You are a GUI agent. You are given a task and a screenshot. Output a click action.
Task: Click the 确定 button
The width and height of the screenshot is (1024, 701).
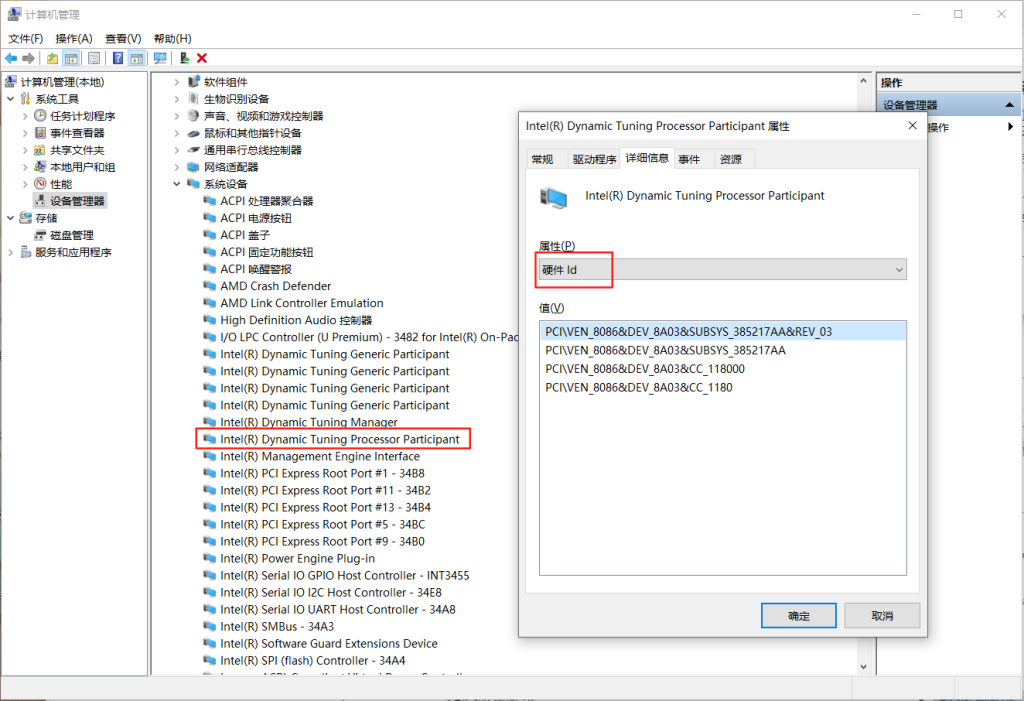[x=798, y=616]
